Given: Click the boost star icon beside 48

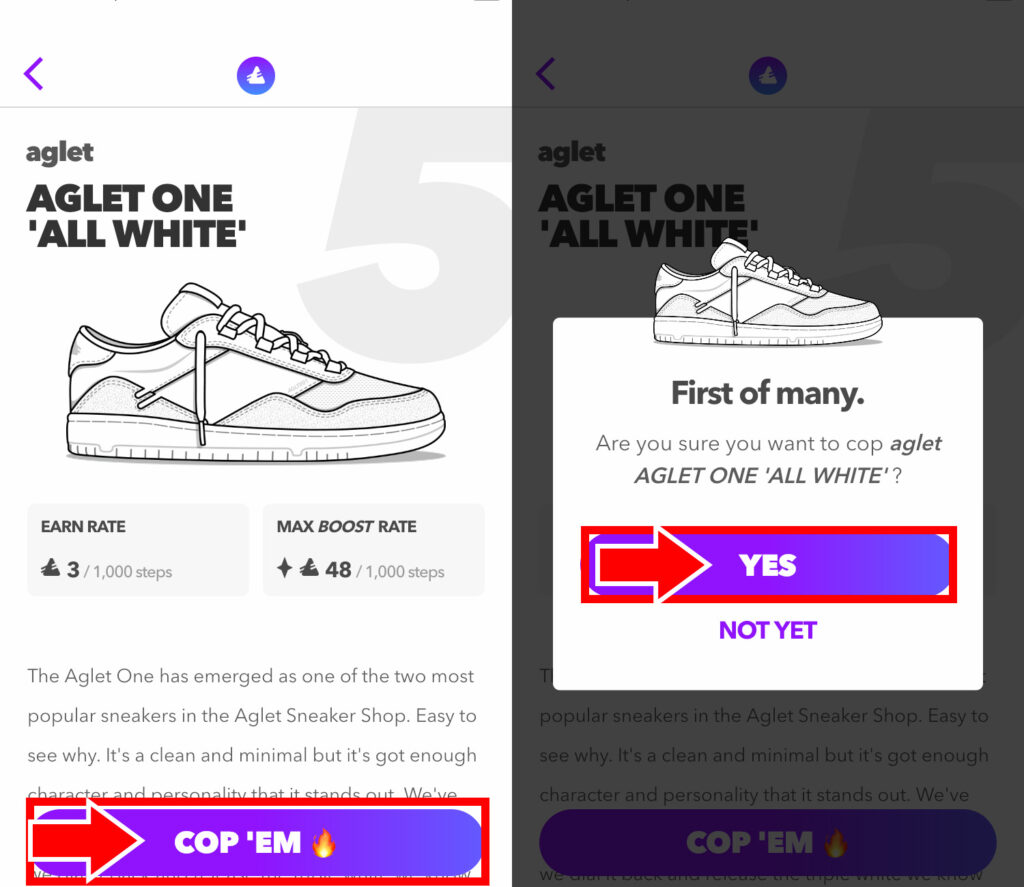Looking at the screenshot, I should tap(284, 568).
